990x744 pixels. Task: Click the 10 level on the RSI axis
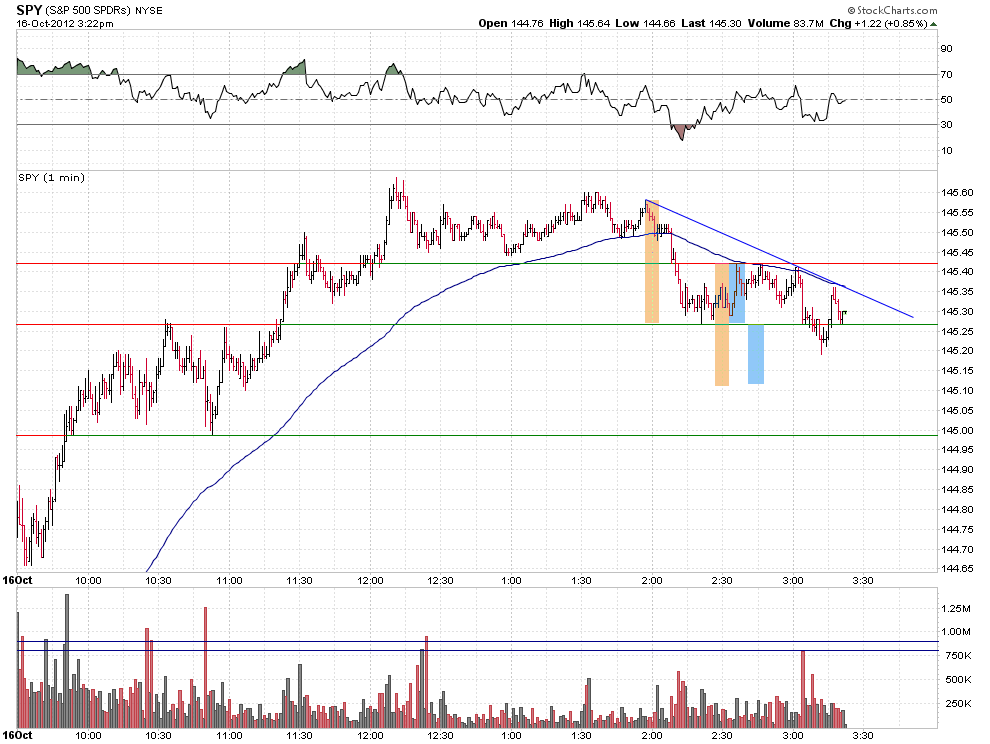(946, 150)
